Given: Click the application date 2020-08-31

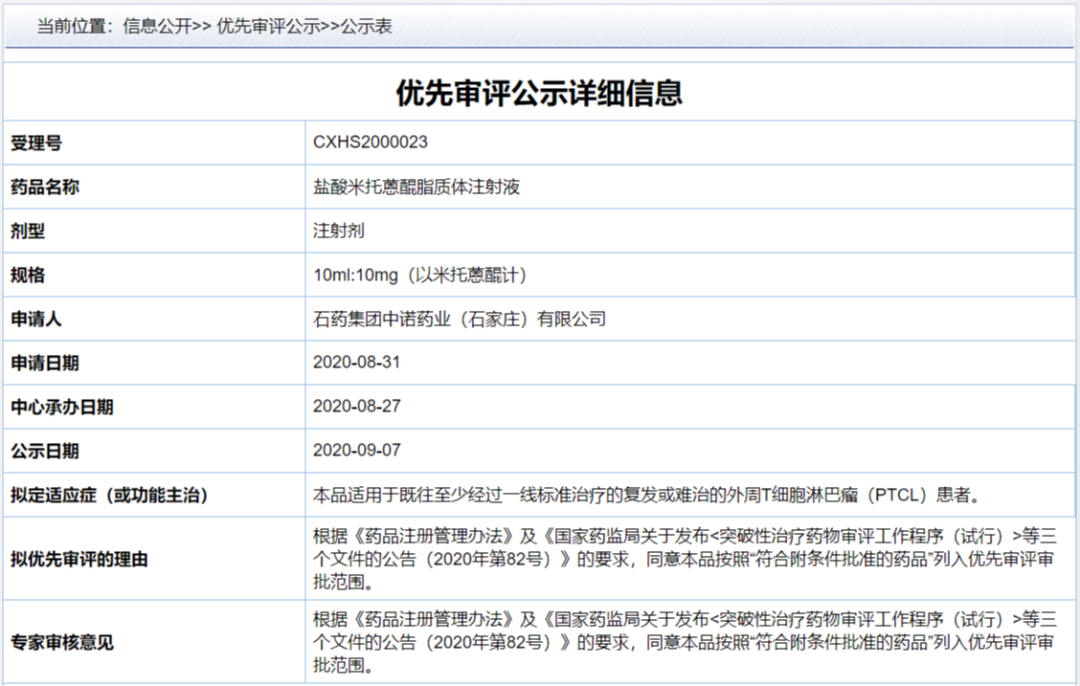Looking at the screenshot, I should coord(356,362).
